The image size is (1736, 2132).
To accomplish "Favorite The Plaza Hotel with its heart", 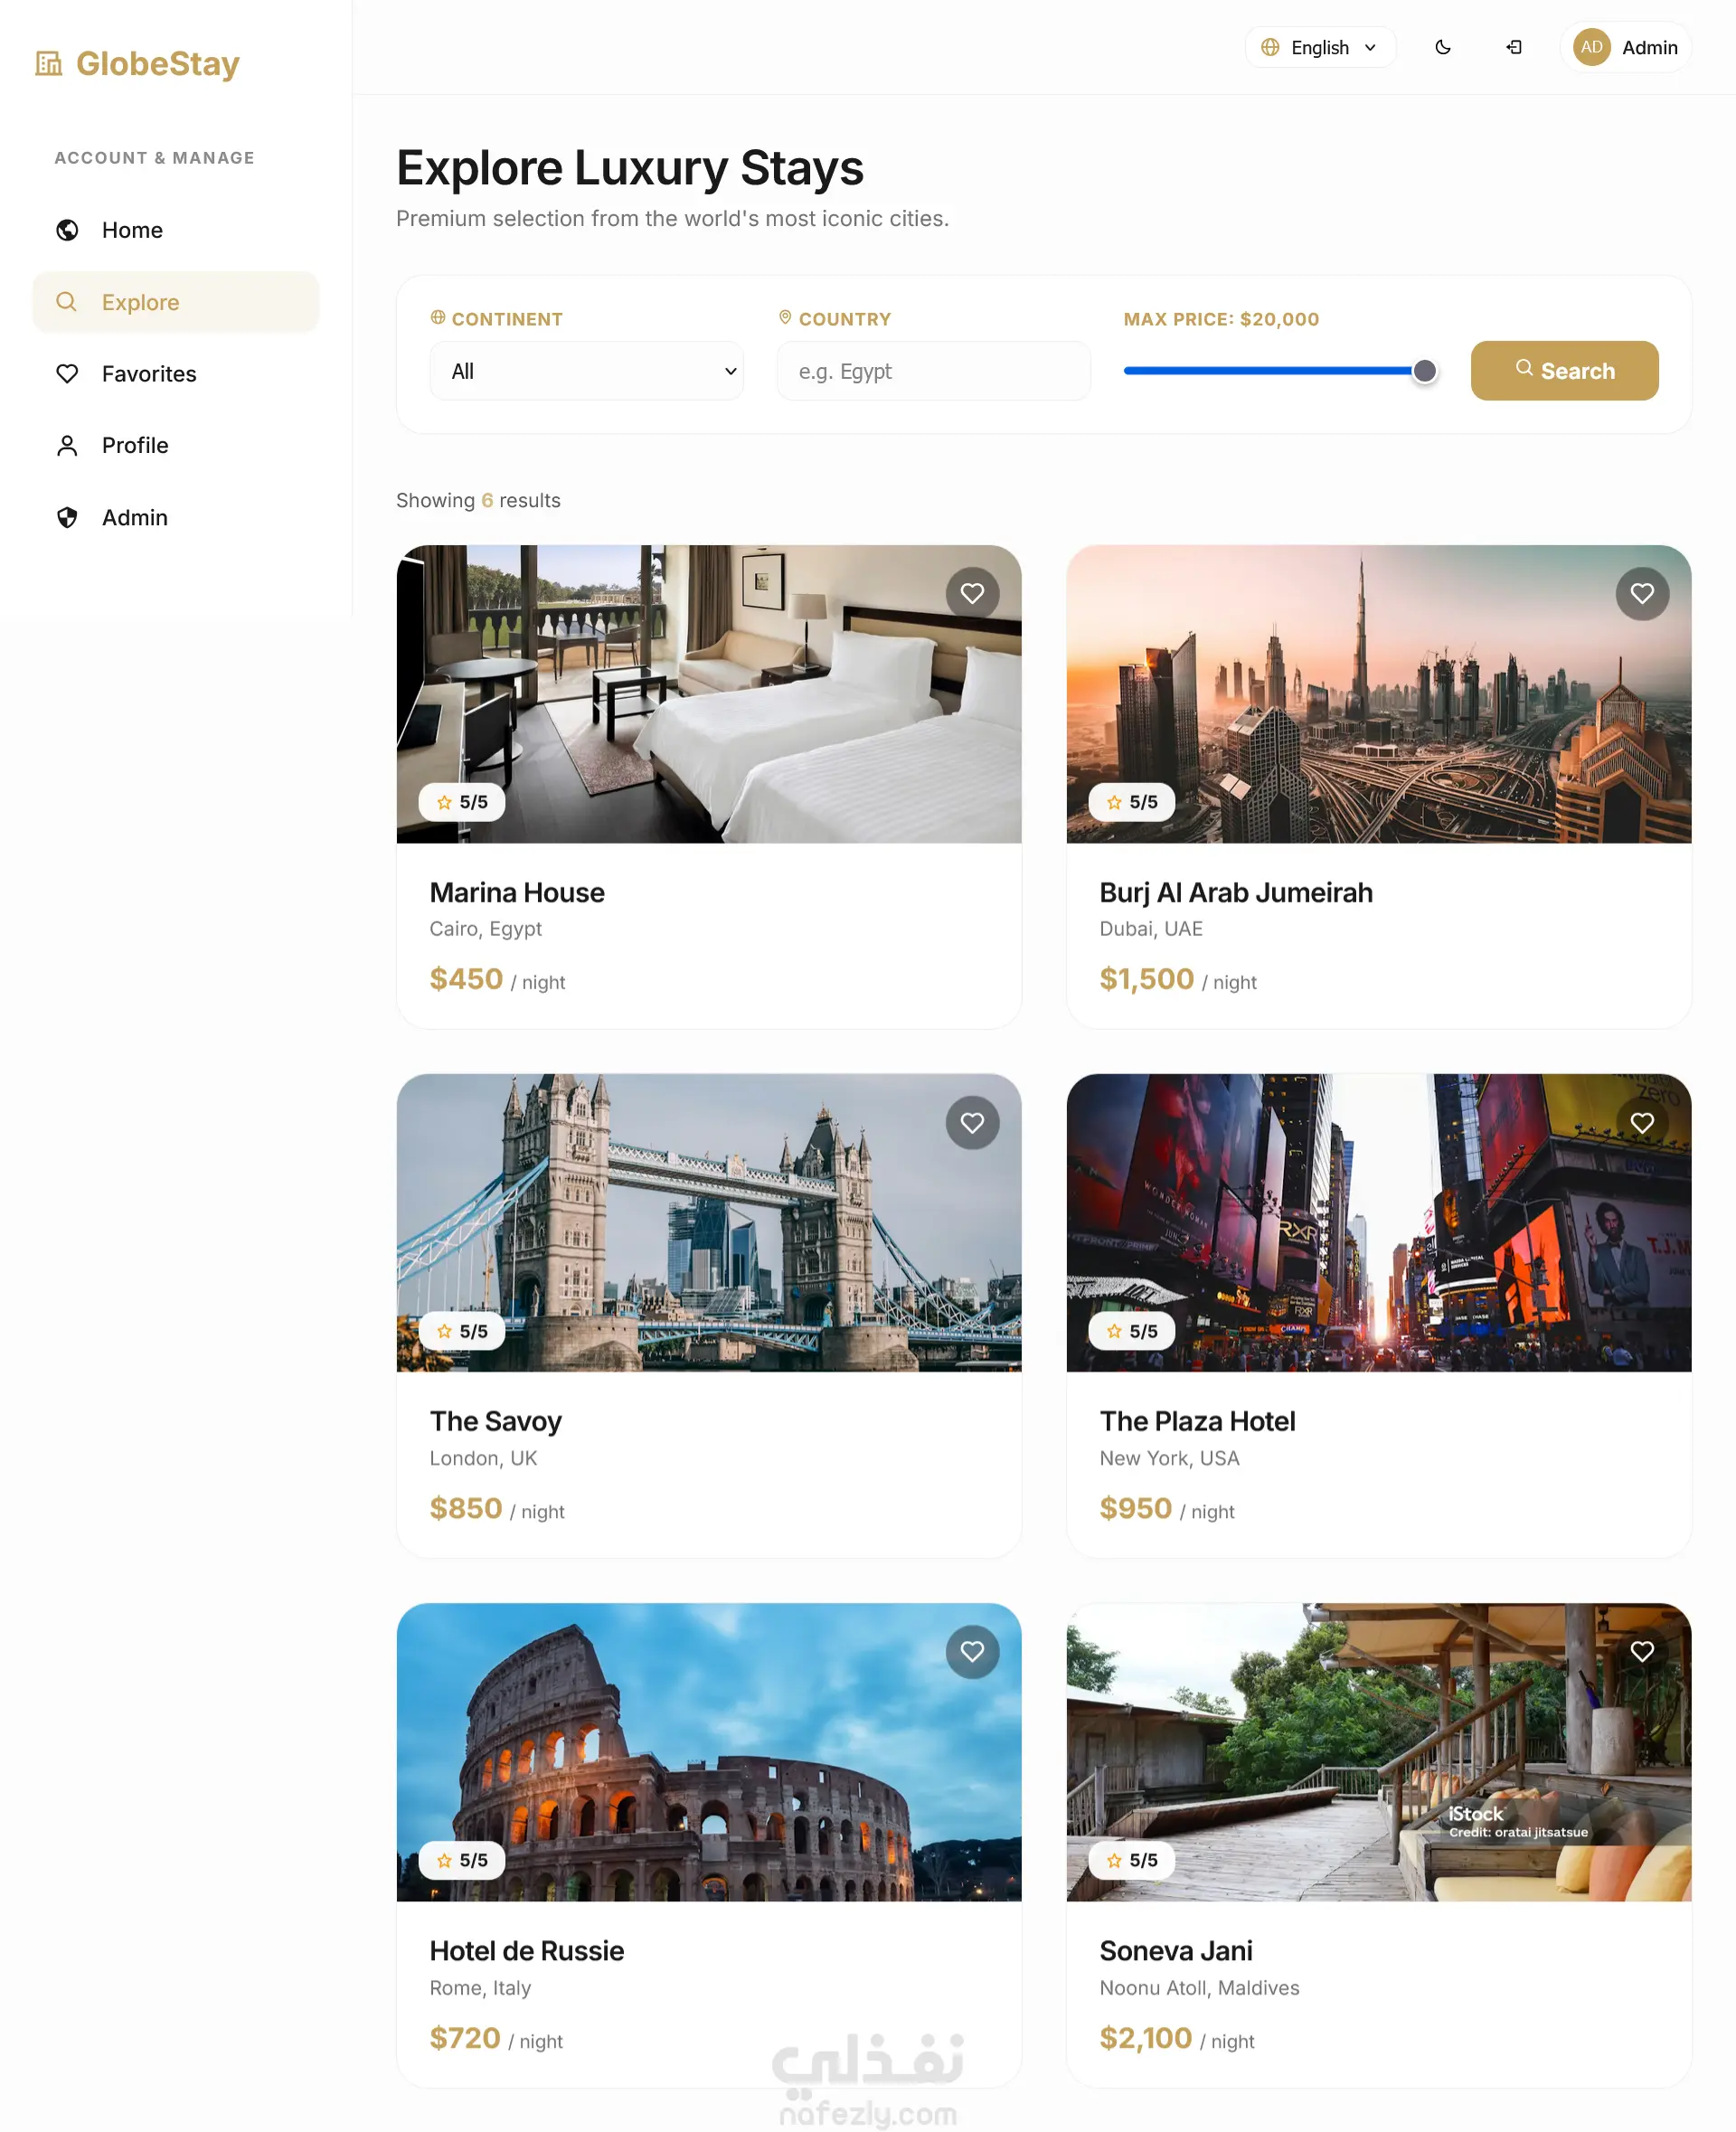I will (1642, 1122).
